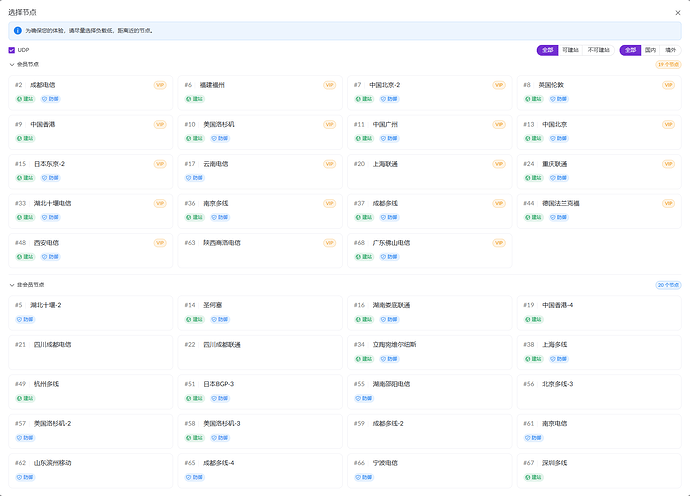The height and width of the screenshot is (496, 690).
Task: Click 防御 tag on node #33 湖北十堰电信
Action: coord(51,217)
